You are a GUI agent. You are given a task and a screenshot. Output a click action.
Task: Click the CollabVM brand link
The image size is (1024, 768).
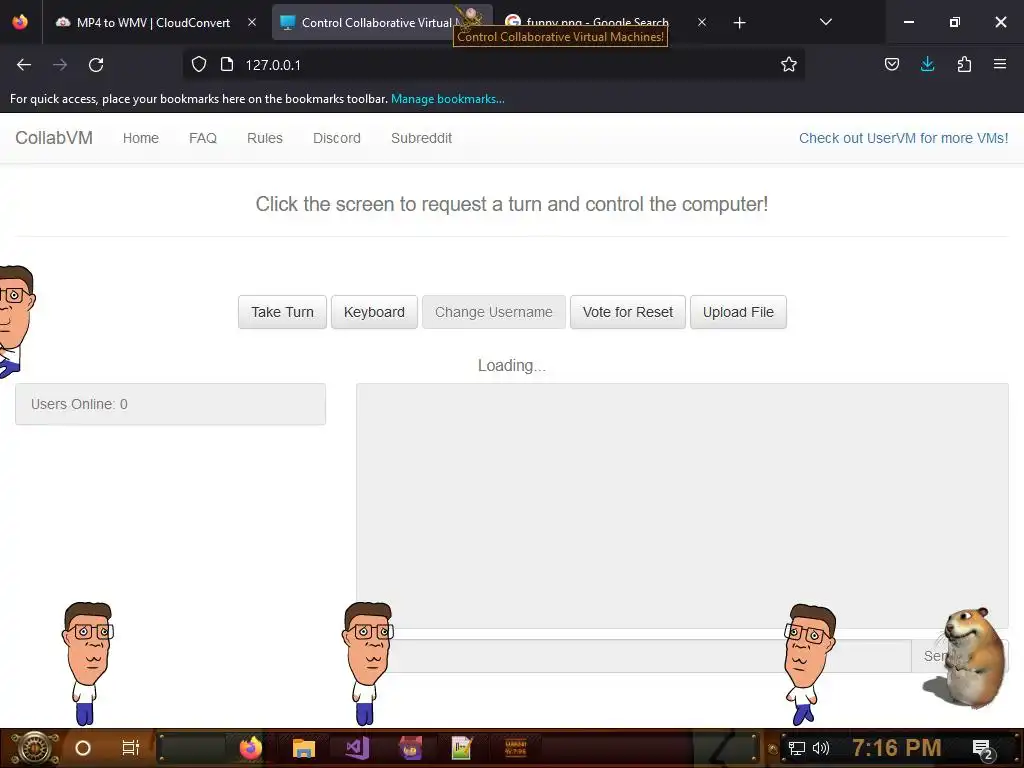[x=54, y=138]
